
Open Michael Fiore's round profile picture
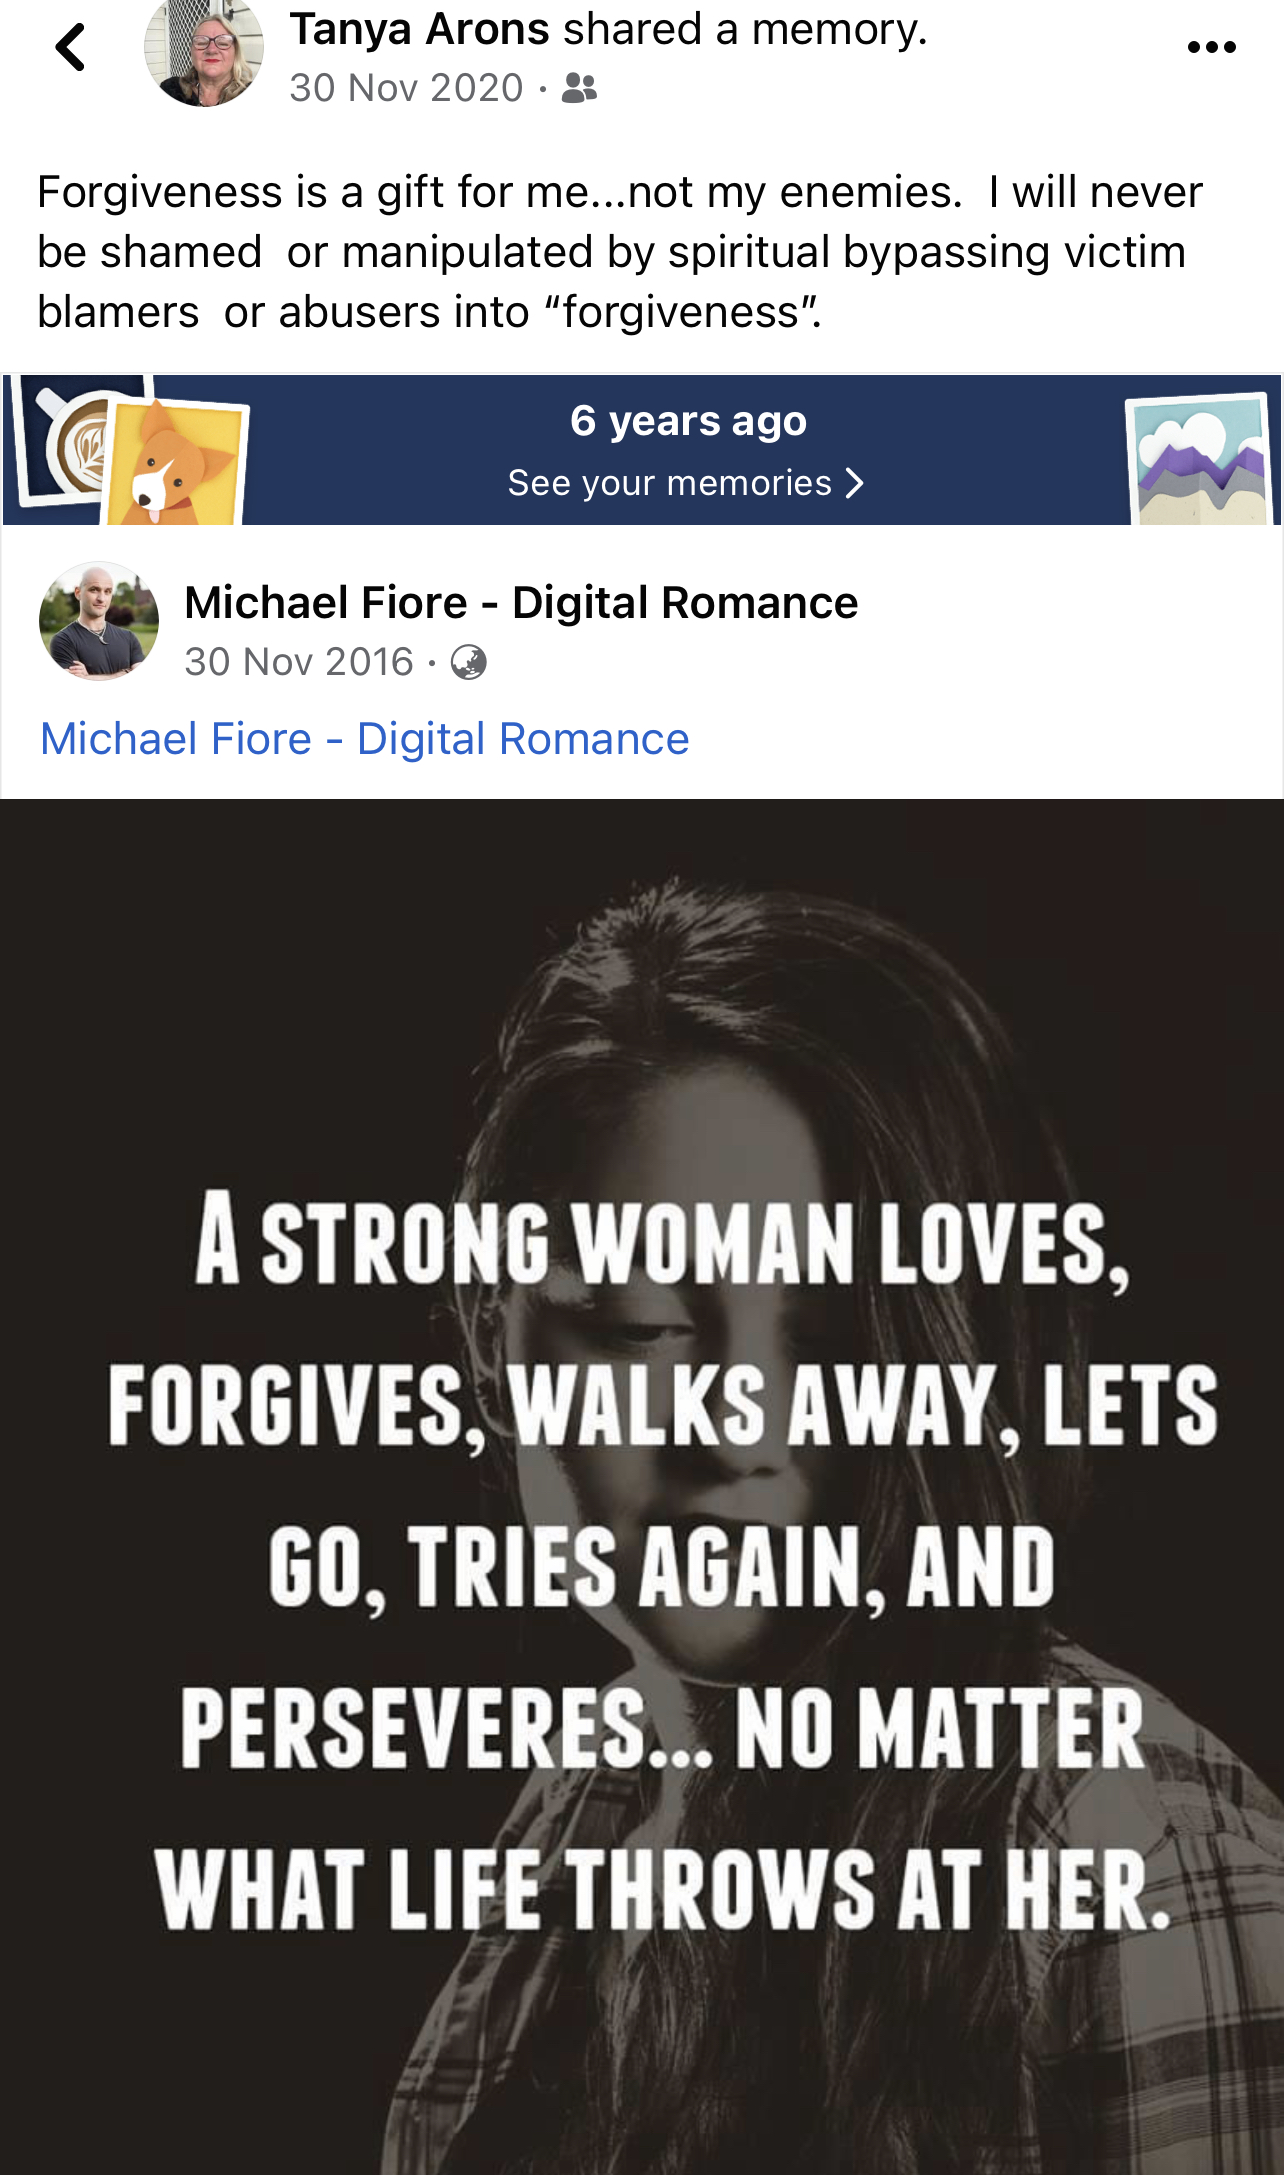pyautogui.click(x=99, y=621)
